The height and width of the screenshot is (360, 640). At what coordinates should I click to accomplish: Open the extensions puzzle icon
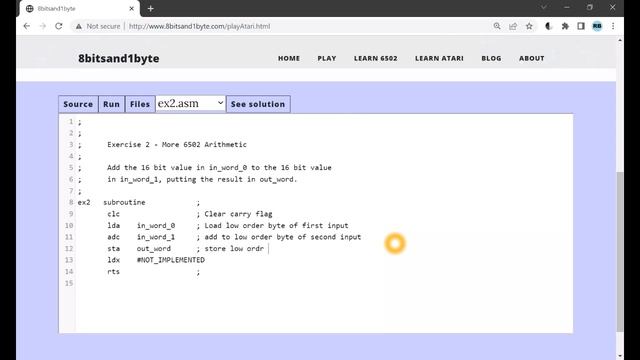coord(565,26)
